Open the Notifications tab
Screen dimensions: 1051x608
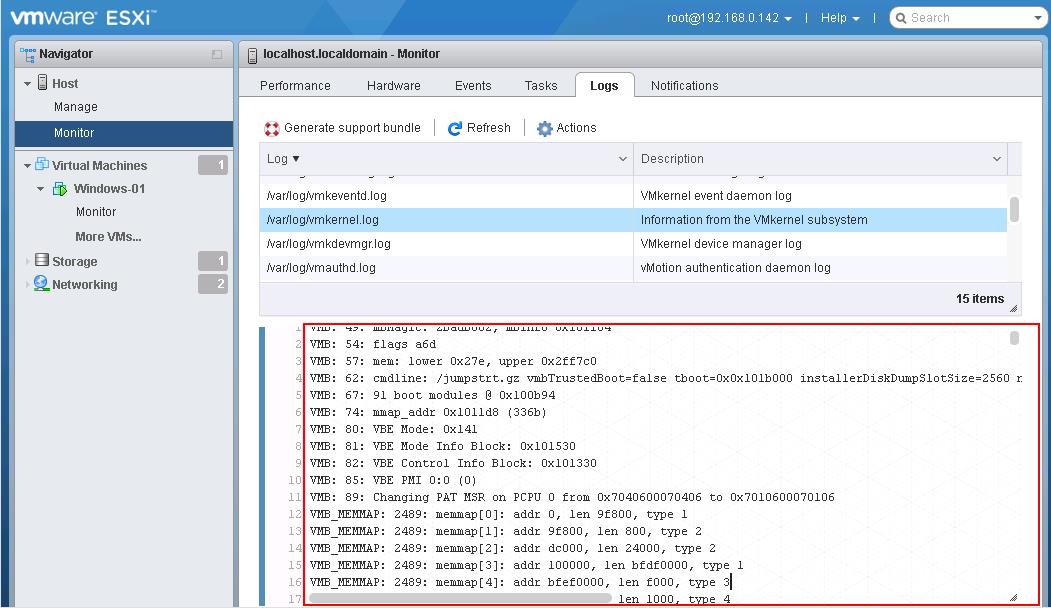(x=684, y=86)
